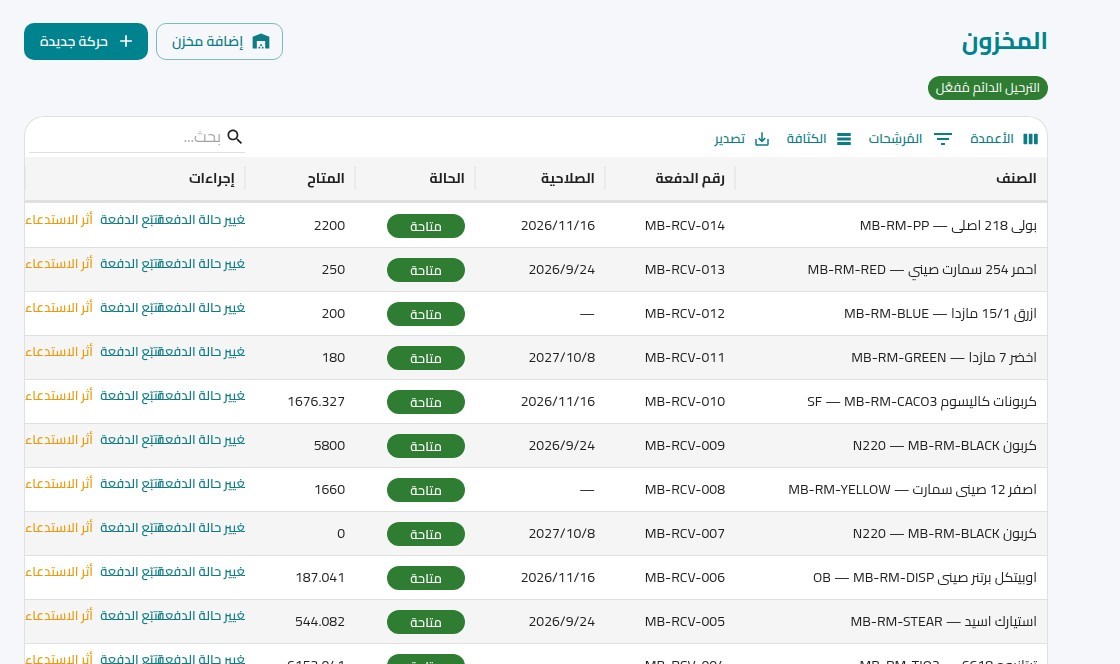The width and height of the screenshot is (1120, 664).
Task: Open أثر الاستدعاء for batch MB-RCV-010
Action: pyautogui.click(x=59, y=396)
